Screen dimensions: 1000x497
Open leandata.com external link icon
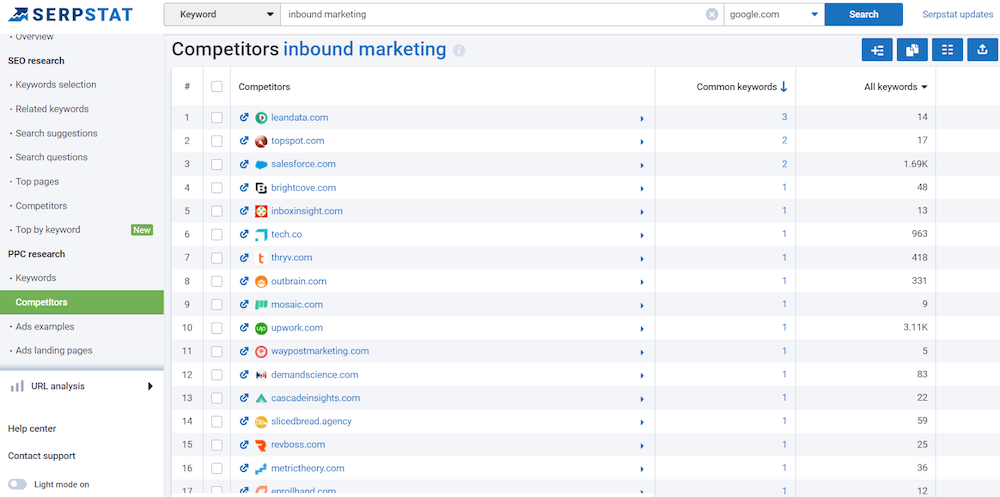[x=245, y=118]
